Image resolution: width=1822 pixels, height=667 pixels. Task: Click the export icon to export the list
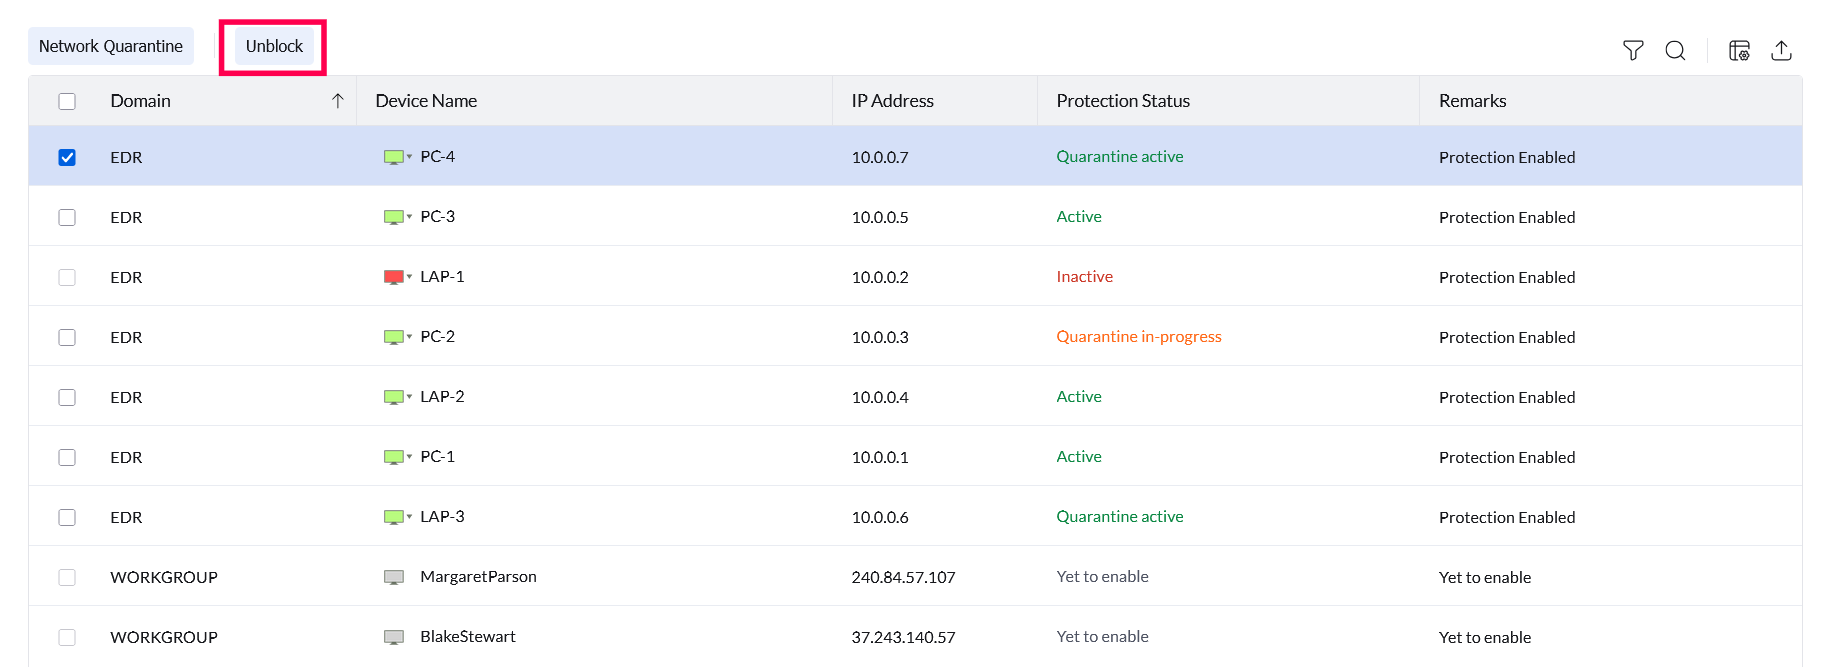tap(1782, 50)
